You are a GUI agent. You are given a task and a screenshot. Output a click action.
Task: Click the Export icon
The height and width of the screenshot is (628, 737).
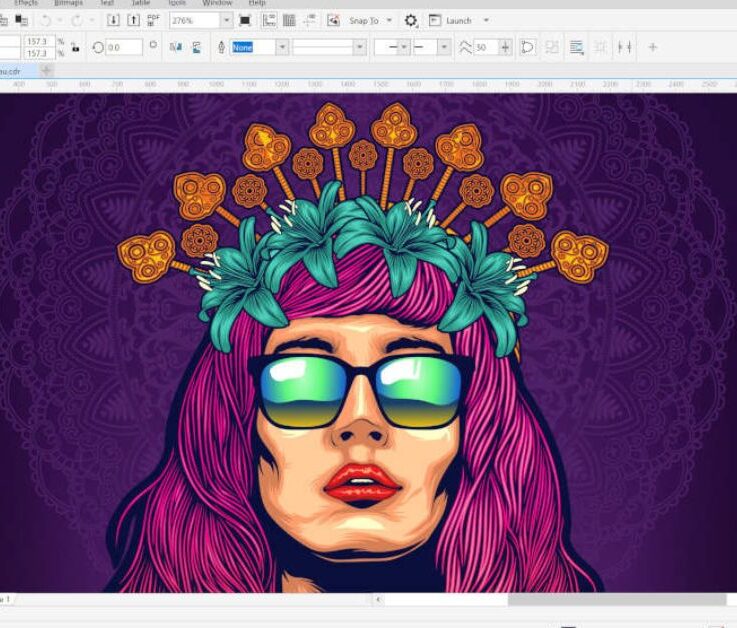tap(133, 20)
